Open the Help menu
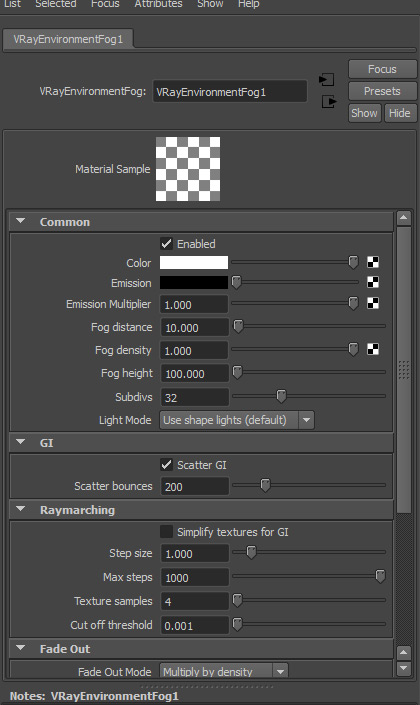The height and width of the screenshot is (705, 420). (x=249, y=4)
